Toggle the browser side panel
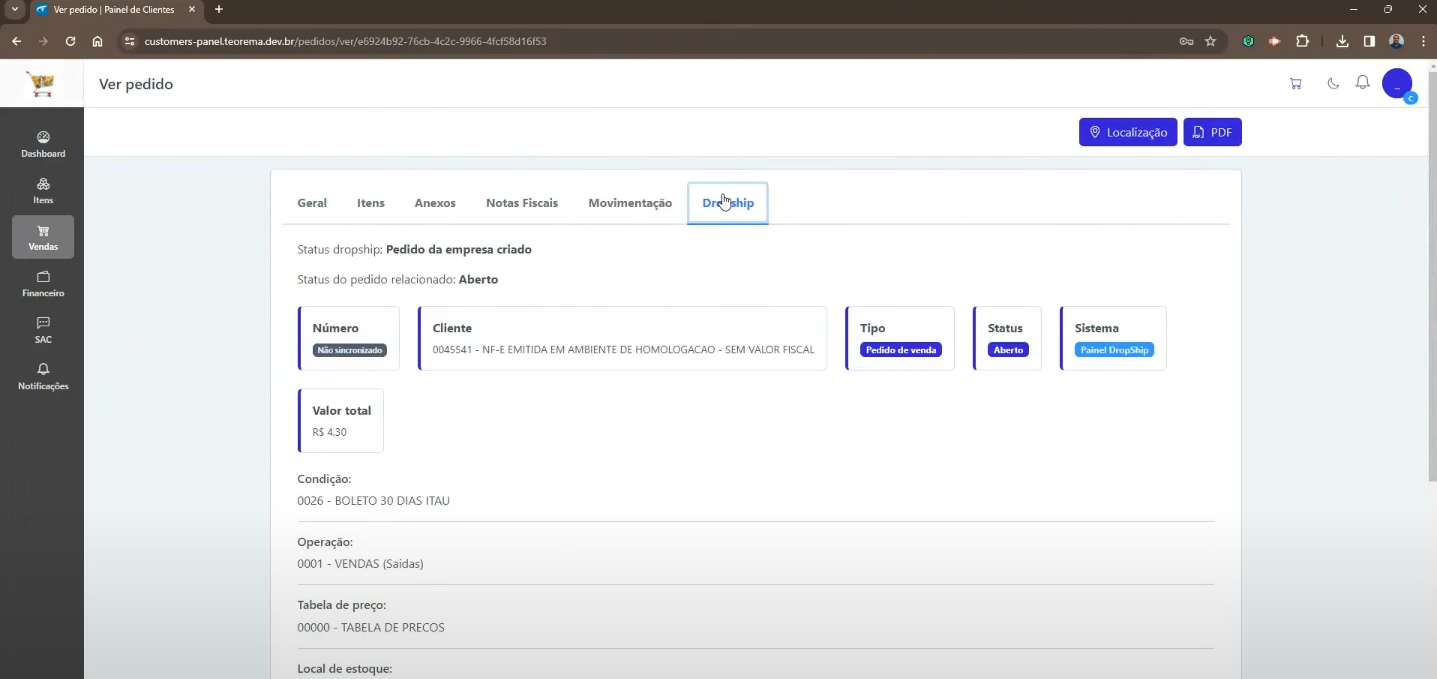This screenshot has height=679, width=1437. [x=1369, y=41]
